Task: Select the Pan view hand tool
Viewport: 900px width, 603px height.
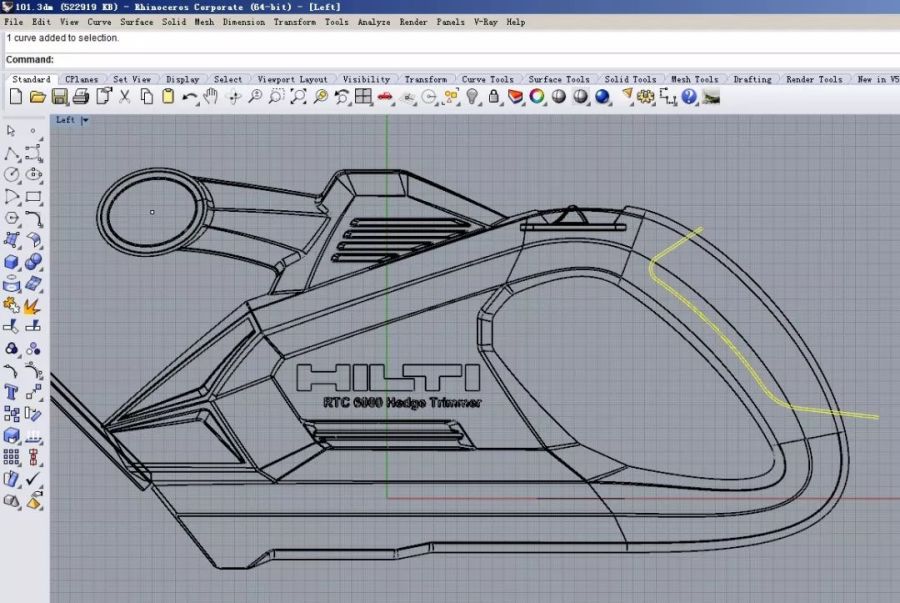Action: 211,97
